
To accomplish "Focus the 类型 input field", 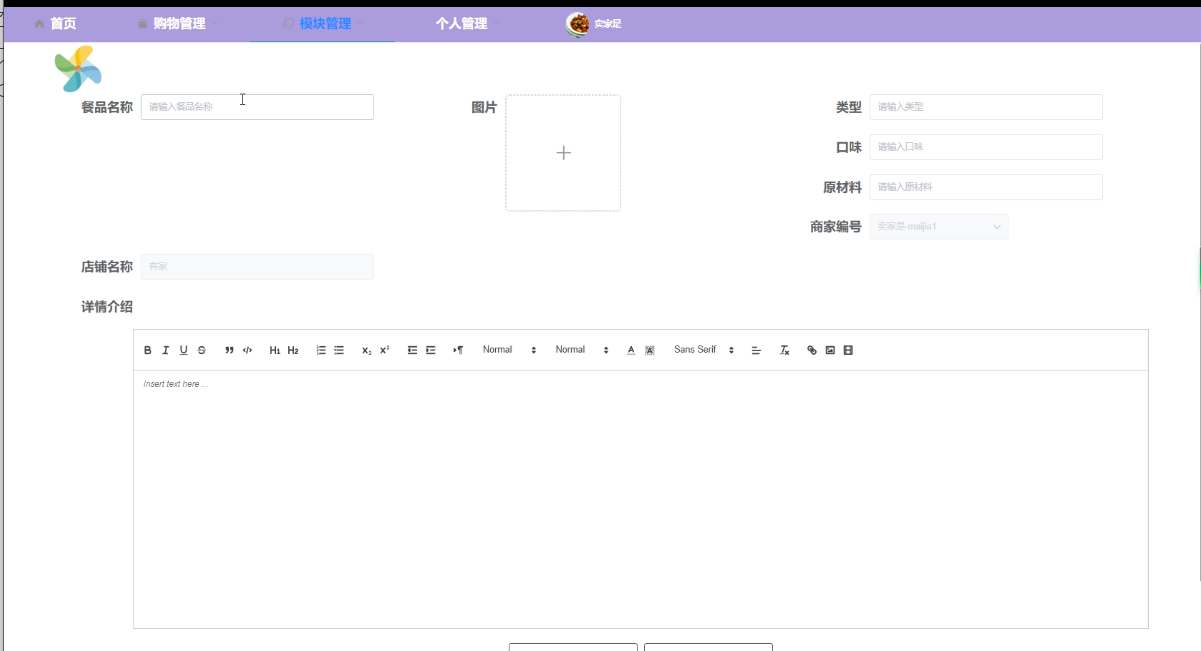I will (x=986, y=107).
